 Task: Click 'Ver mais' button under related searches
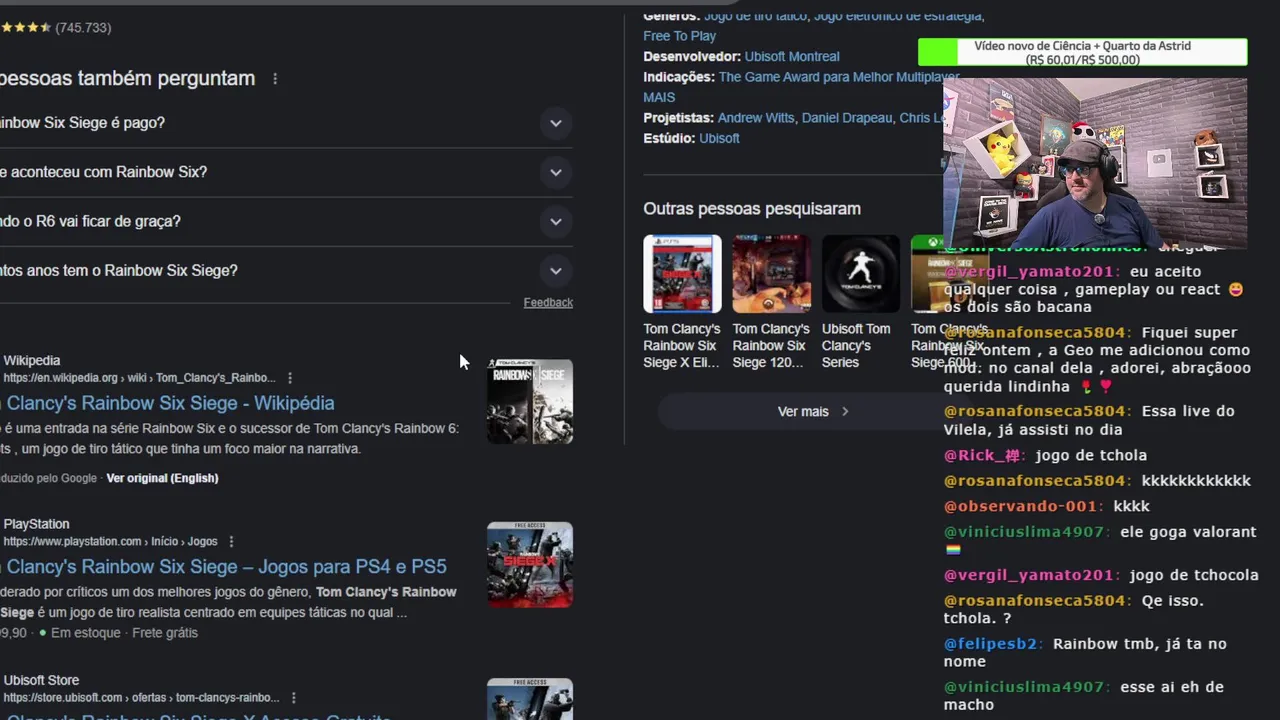coord(812,411)
